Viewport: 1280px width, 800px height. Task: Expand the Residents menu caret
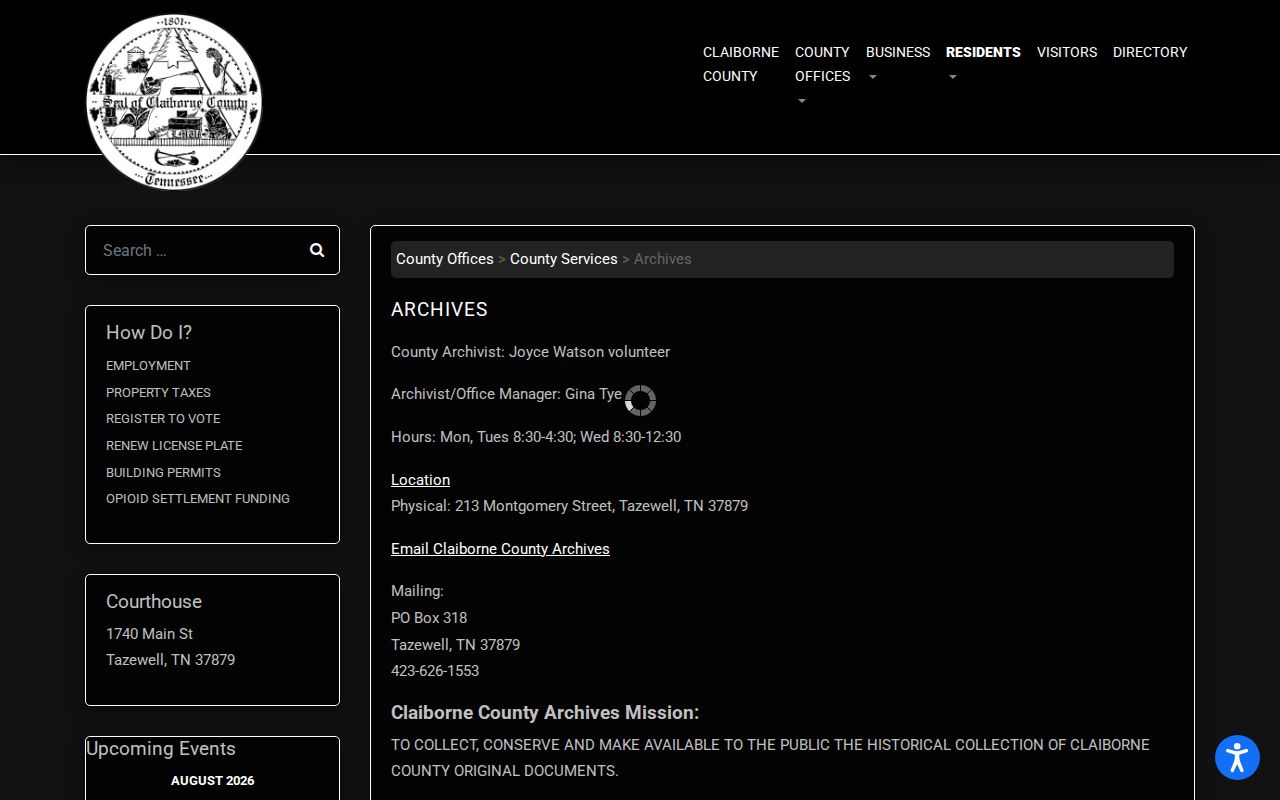click(952, 77)
